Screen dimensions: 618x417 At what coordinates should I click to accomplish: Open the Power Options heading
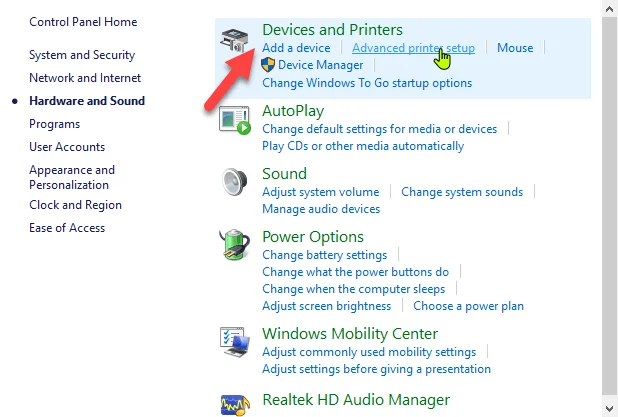click(x=313, y=237)
